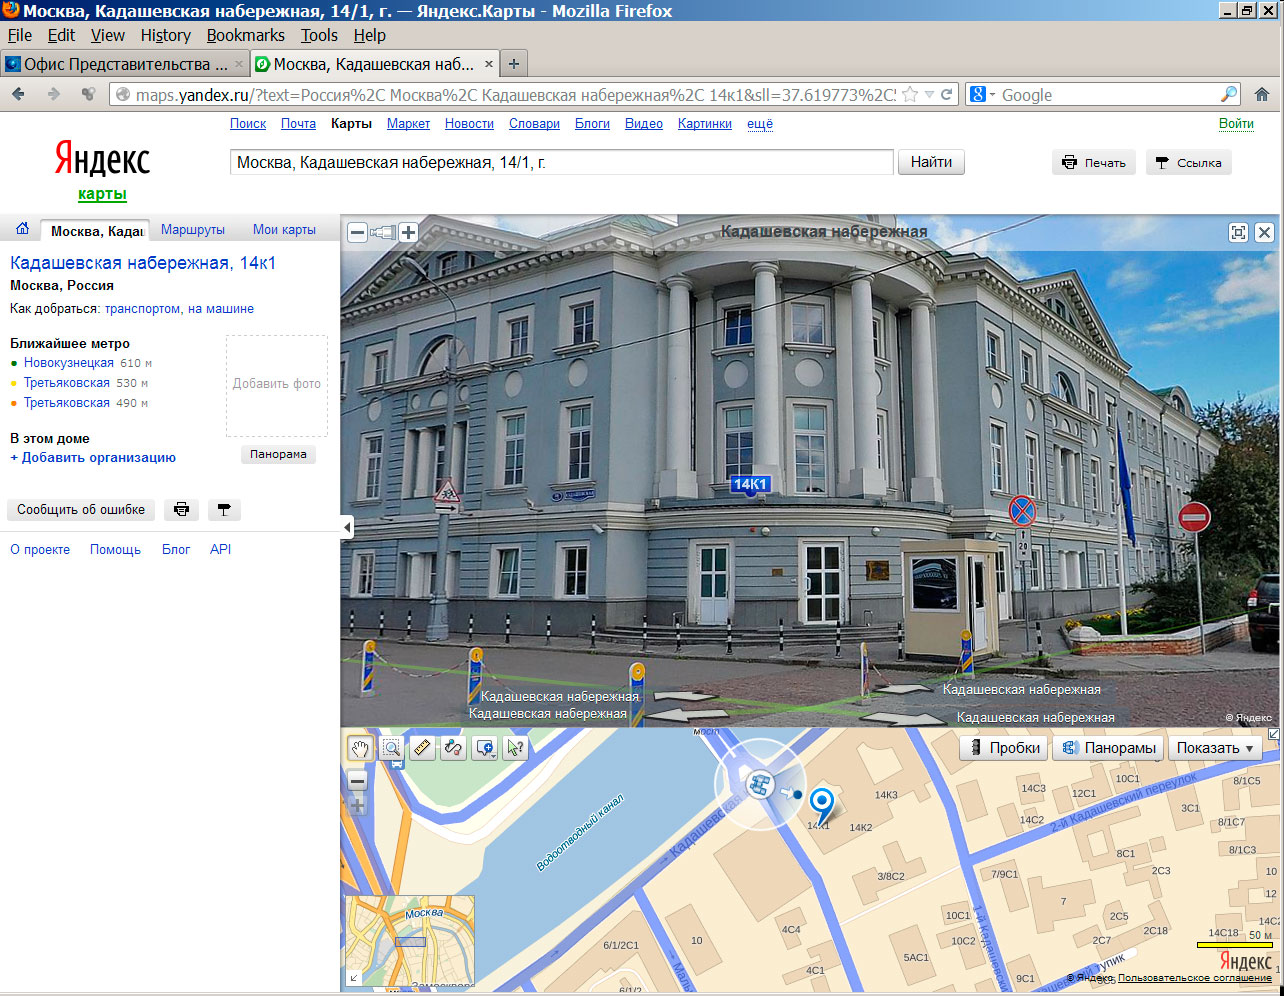Open the Войти login link
The height and width of the screenshot is (996, 1284).
1236,124
